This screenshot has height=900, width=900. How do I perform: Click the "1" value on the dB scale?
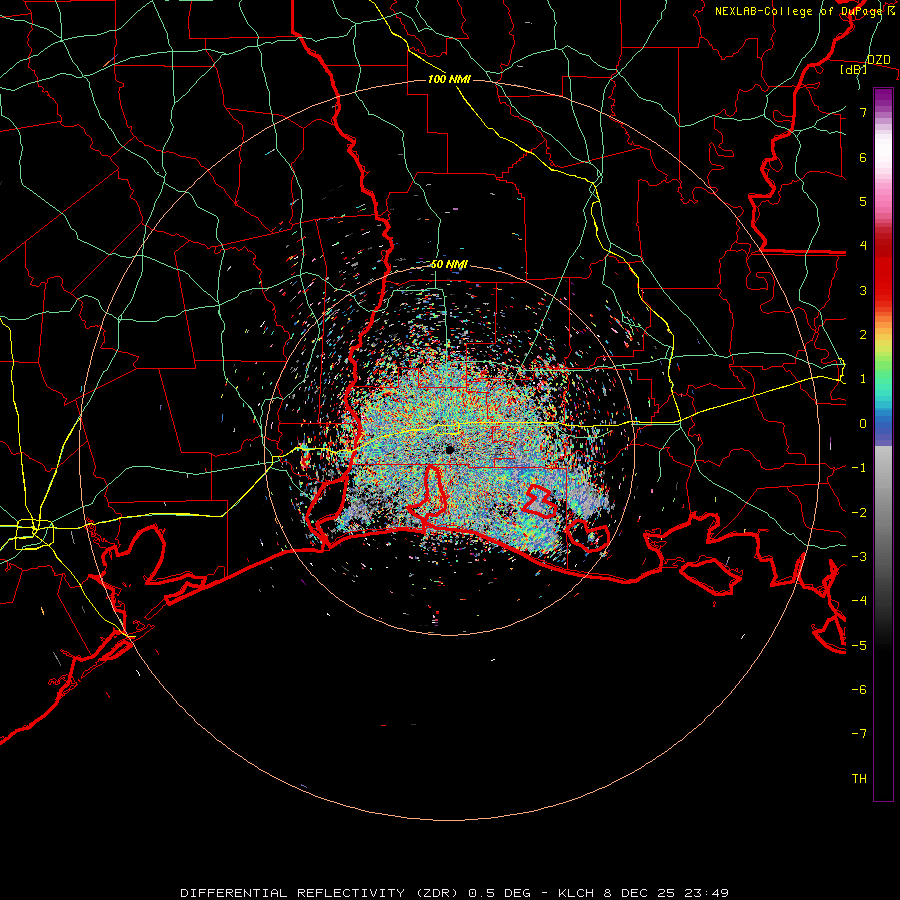coord(863,379)
